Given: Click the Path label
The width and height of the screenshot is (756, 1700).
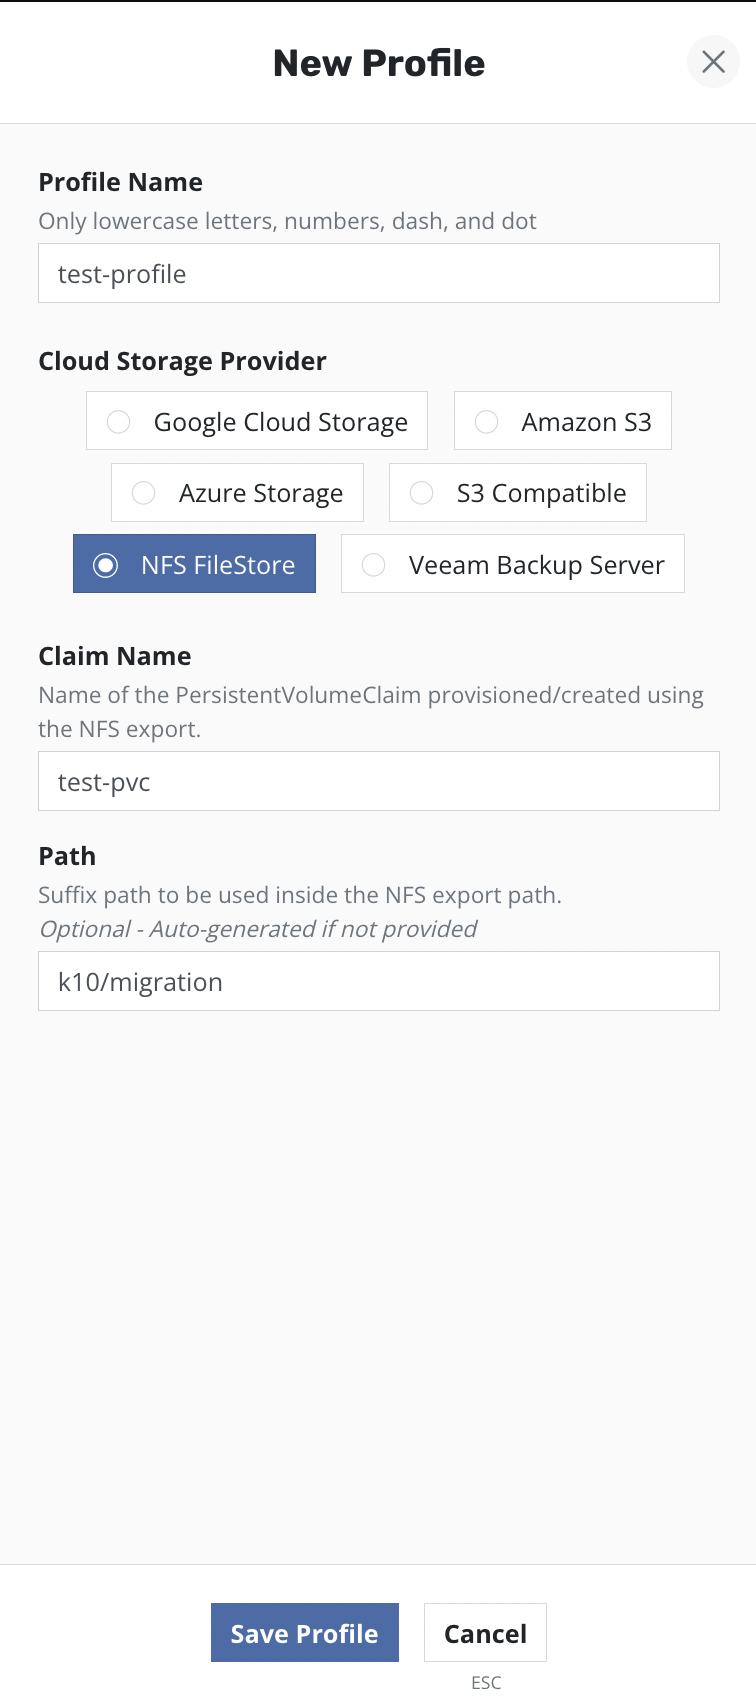Looking at the screenshot, I should [x=67, y=856].
